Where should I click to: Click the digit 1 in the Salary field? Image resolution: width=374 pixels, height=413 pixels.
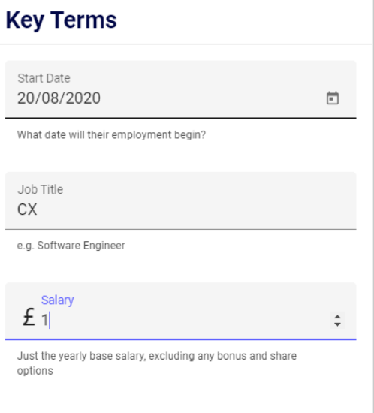pyautogui.click(x=44, y=321)
